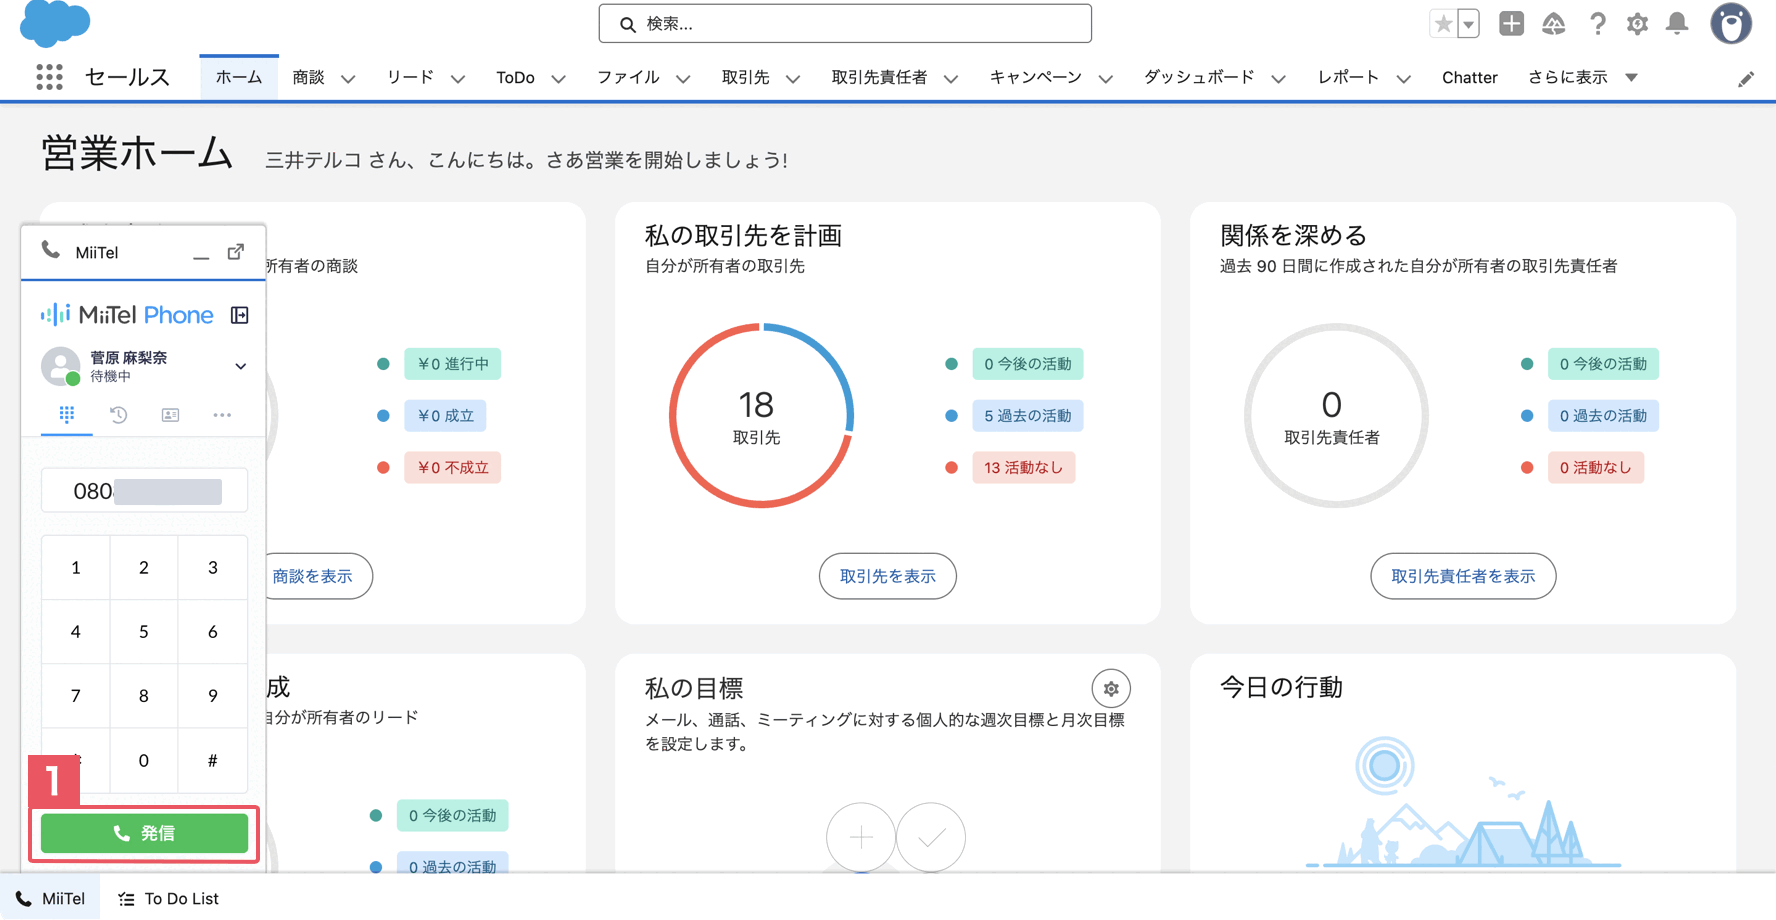Dial digit 2 on keypad
Viewport: 1776px width, 920px height.
tap(144, 568)
